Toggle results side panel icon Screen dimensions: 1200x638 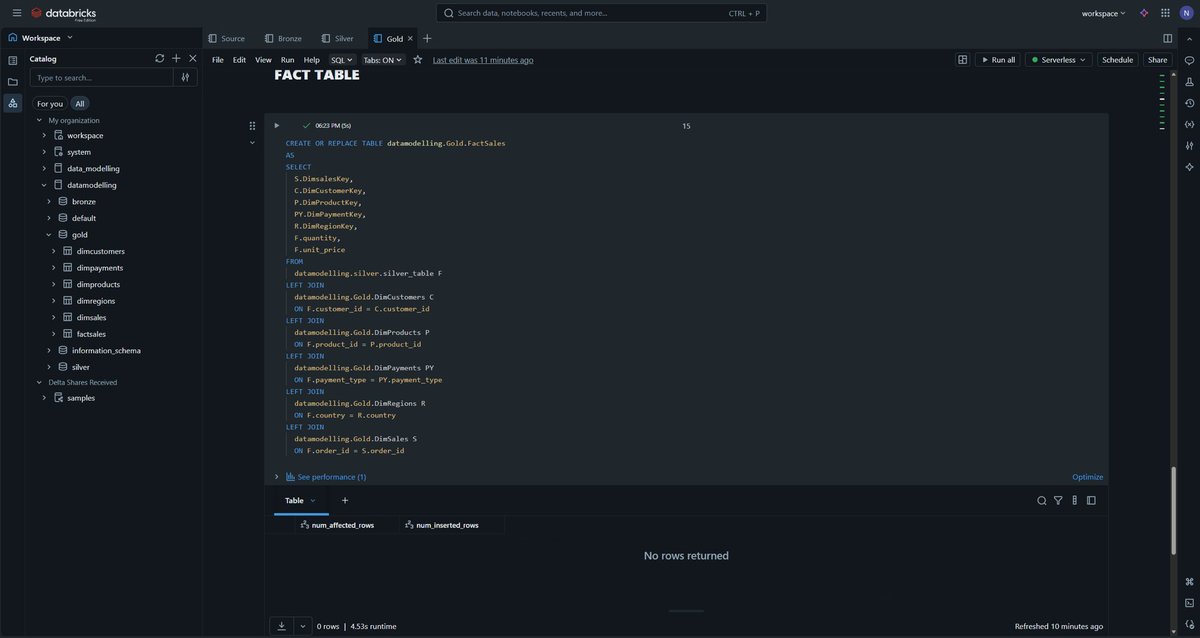click(1091, 501)
